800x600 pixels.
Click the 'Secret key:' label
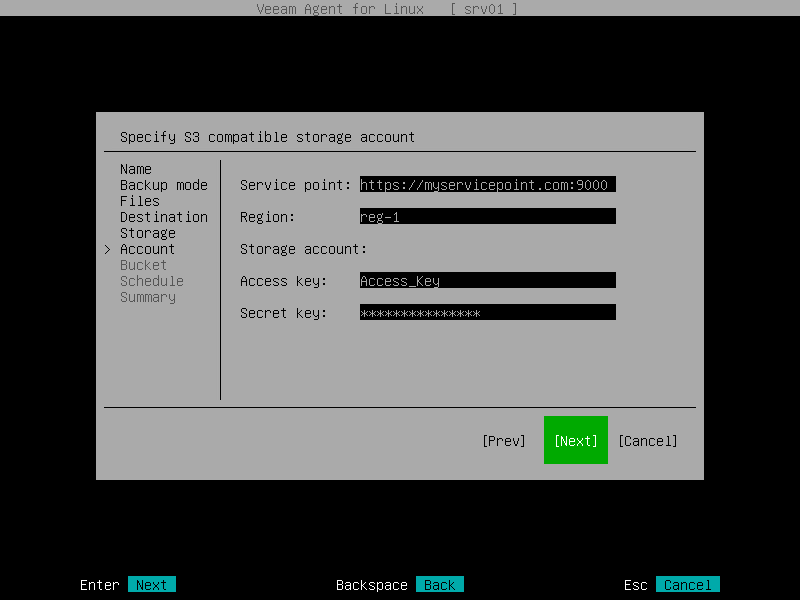[283, 313]
